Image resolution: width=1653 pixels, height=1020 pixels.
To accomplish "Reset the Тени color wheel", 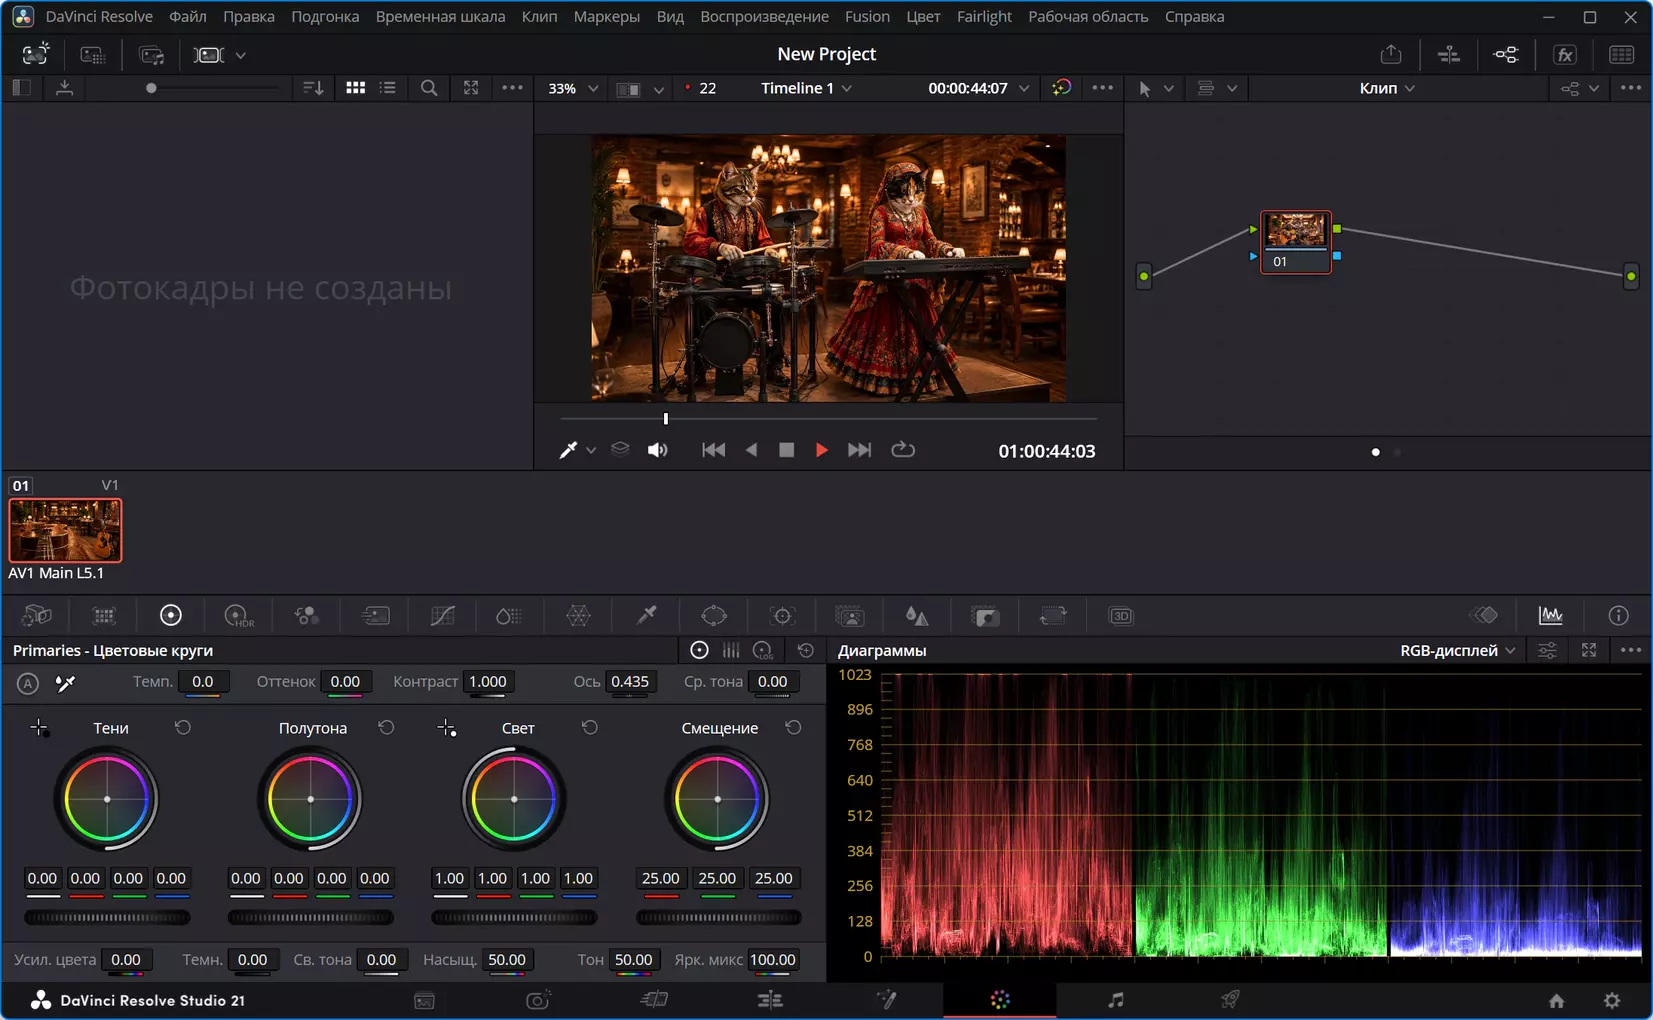I will (183, 728).
